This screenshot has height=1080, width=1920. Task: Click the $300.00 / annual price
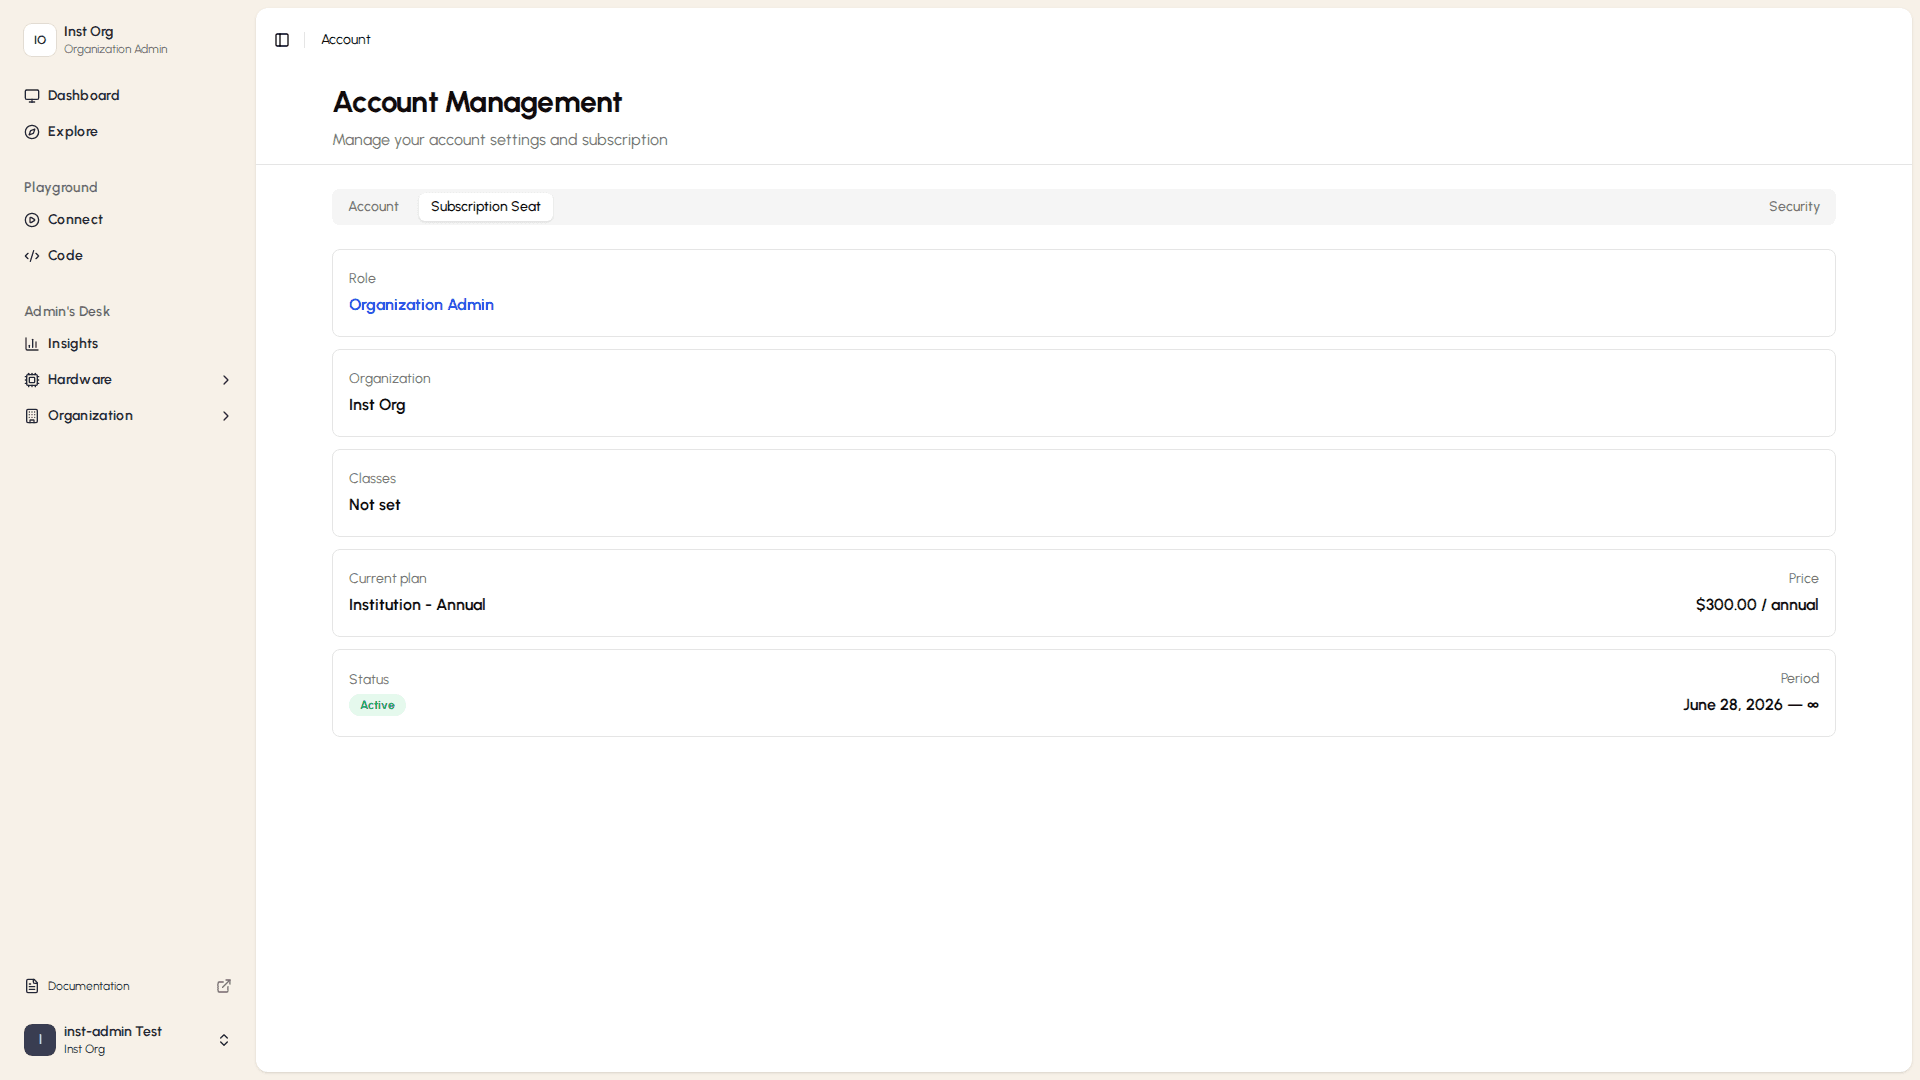click(x=1757, y=605)
